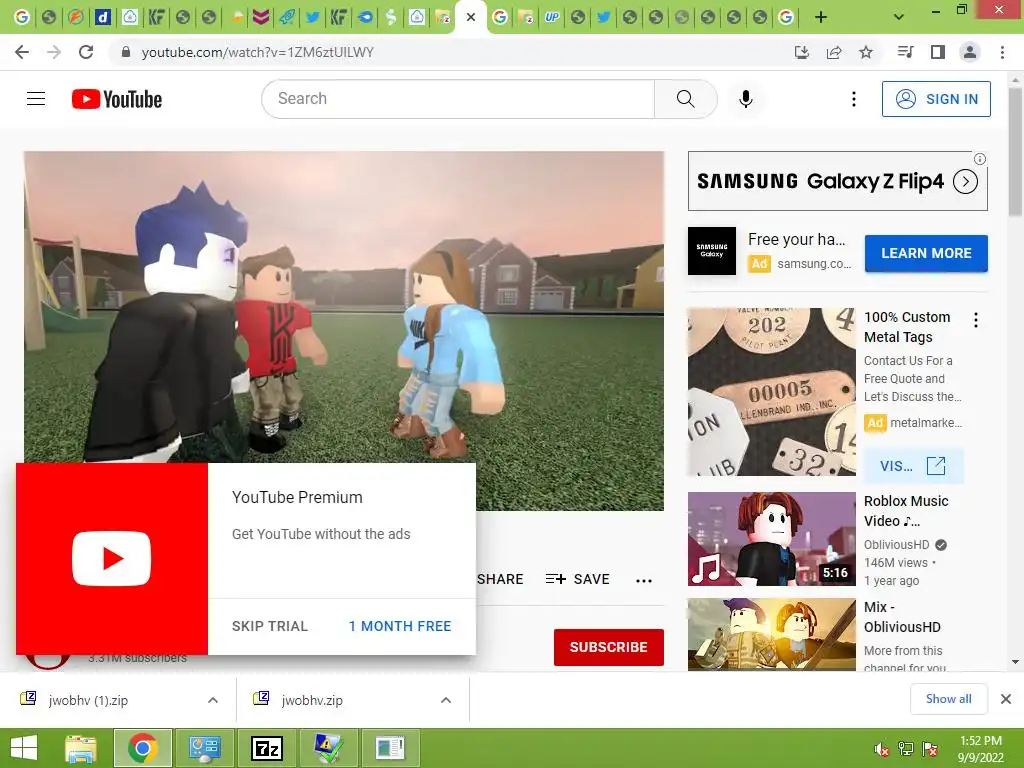This screenshot has height=768, width=1024.
Task: Click the red YouTube Premium play logo
Action: [112, 558]
